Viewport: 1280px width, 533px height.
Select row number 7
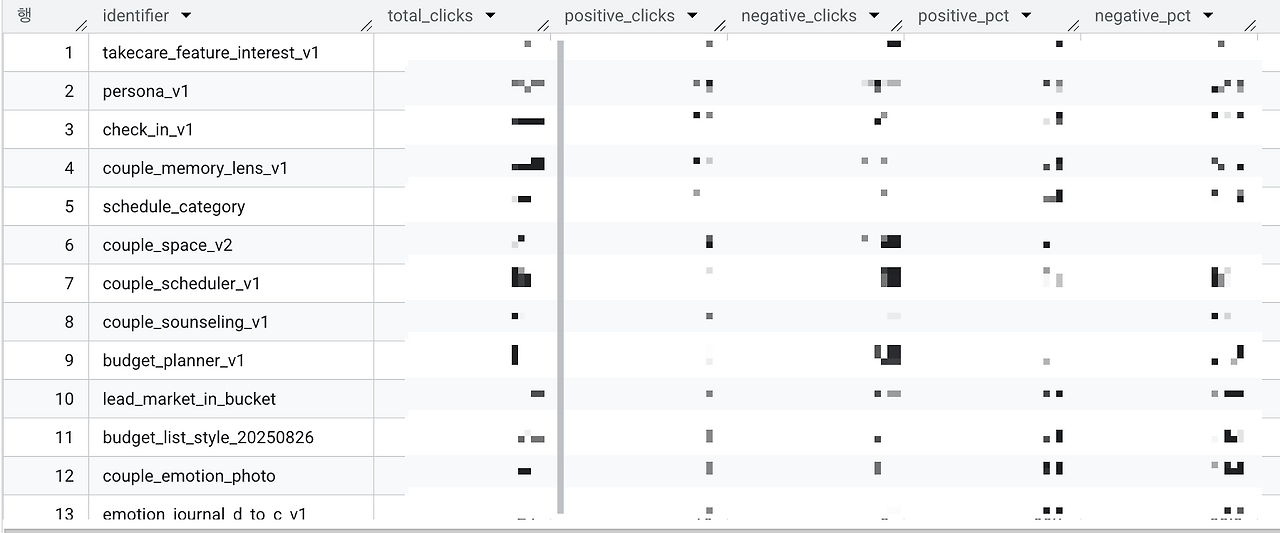click(69, 283)
